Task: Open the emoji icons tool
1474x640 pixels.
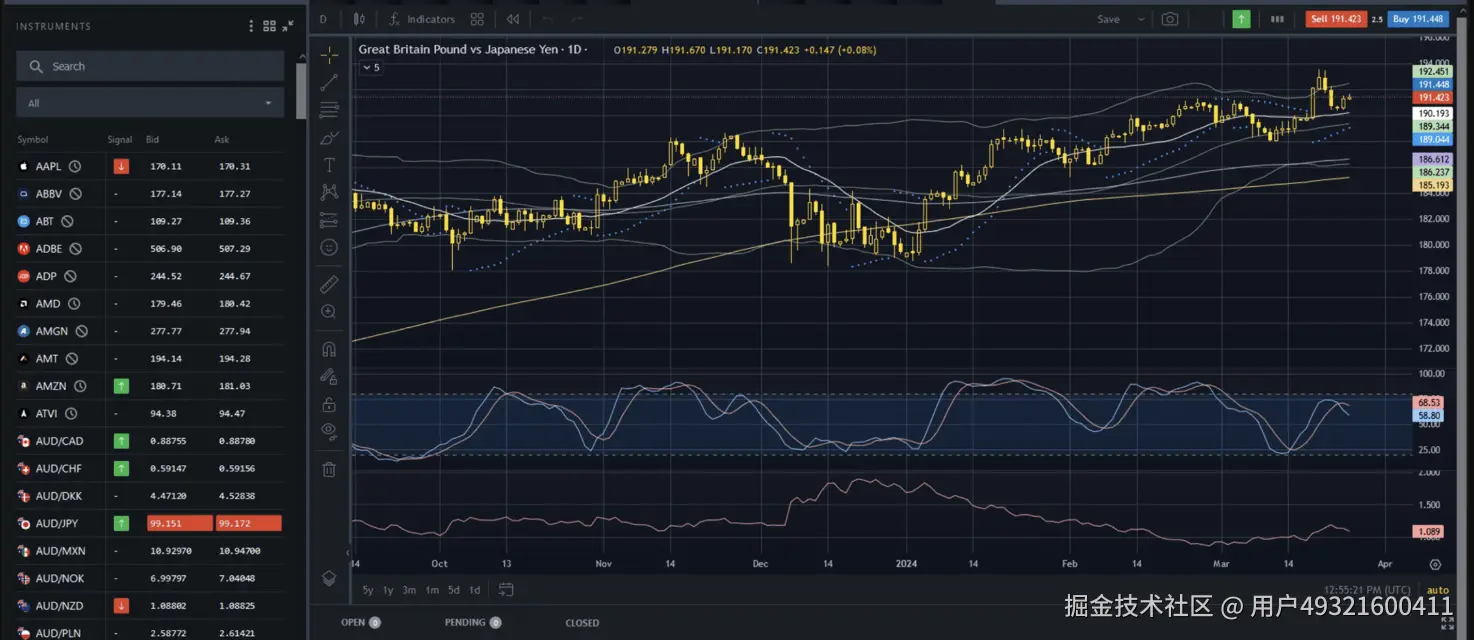Action: click(x=329, y=247)
